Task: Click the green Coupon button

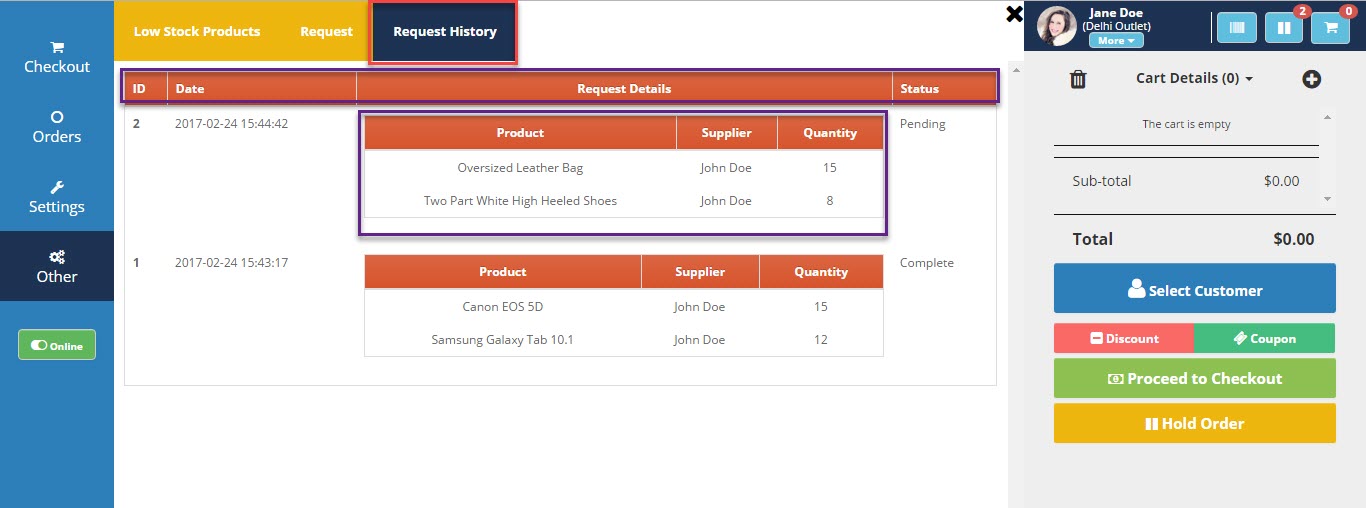Action: point(1264,339)
